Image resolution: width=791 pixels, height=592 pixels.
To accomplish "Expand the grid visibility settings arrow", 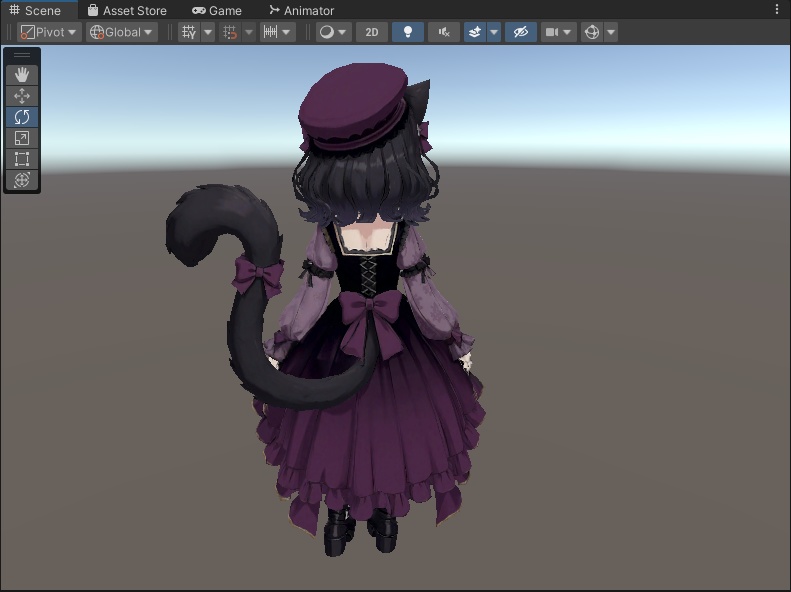I will tap(208, 32).
